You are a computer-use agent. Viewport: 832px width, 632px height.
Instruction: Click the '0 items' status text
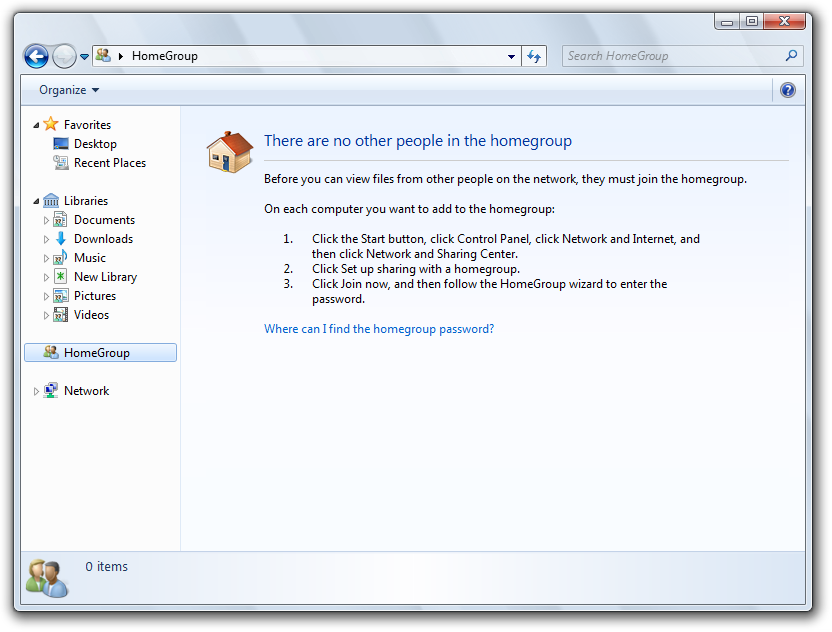[107, 567]
